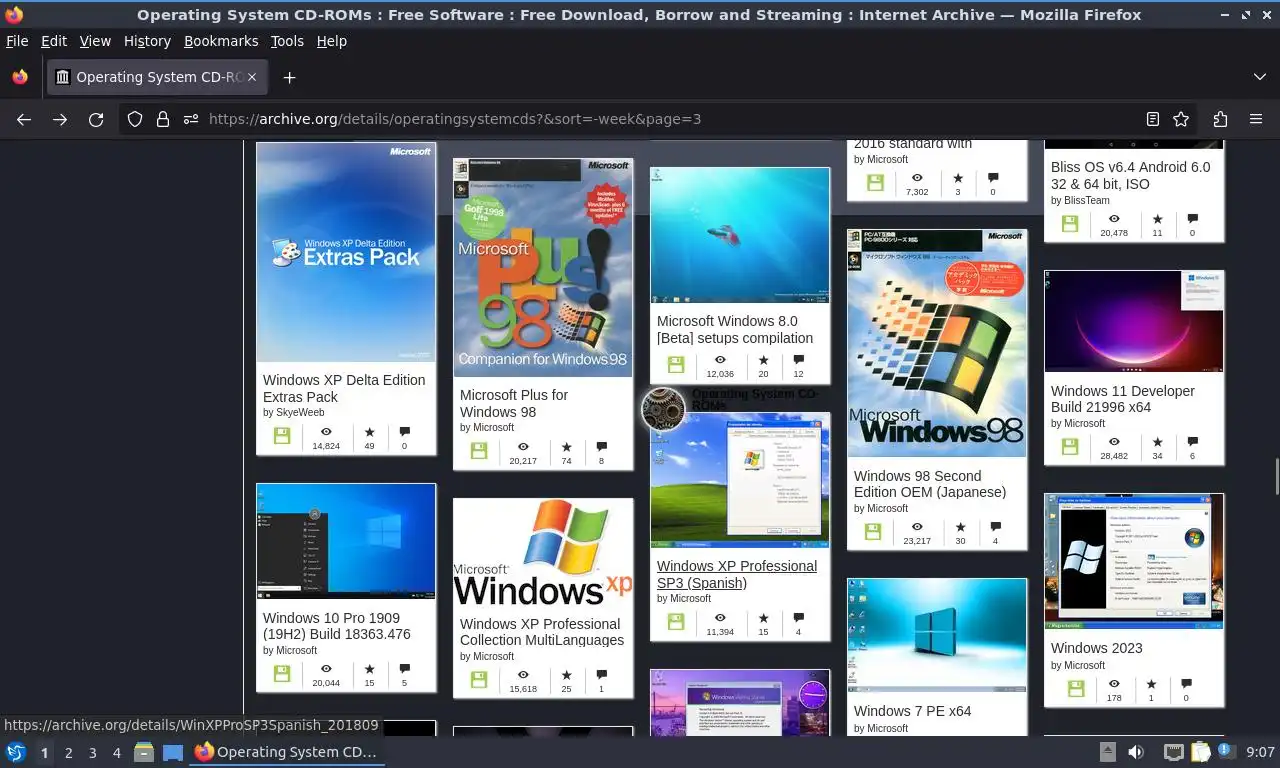Open the View menu
Image resolution: width=1280 pixels, height=768 pixels.
coord(95,41)
